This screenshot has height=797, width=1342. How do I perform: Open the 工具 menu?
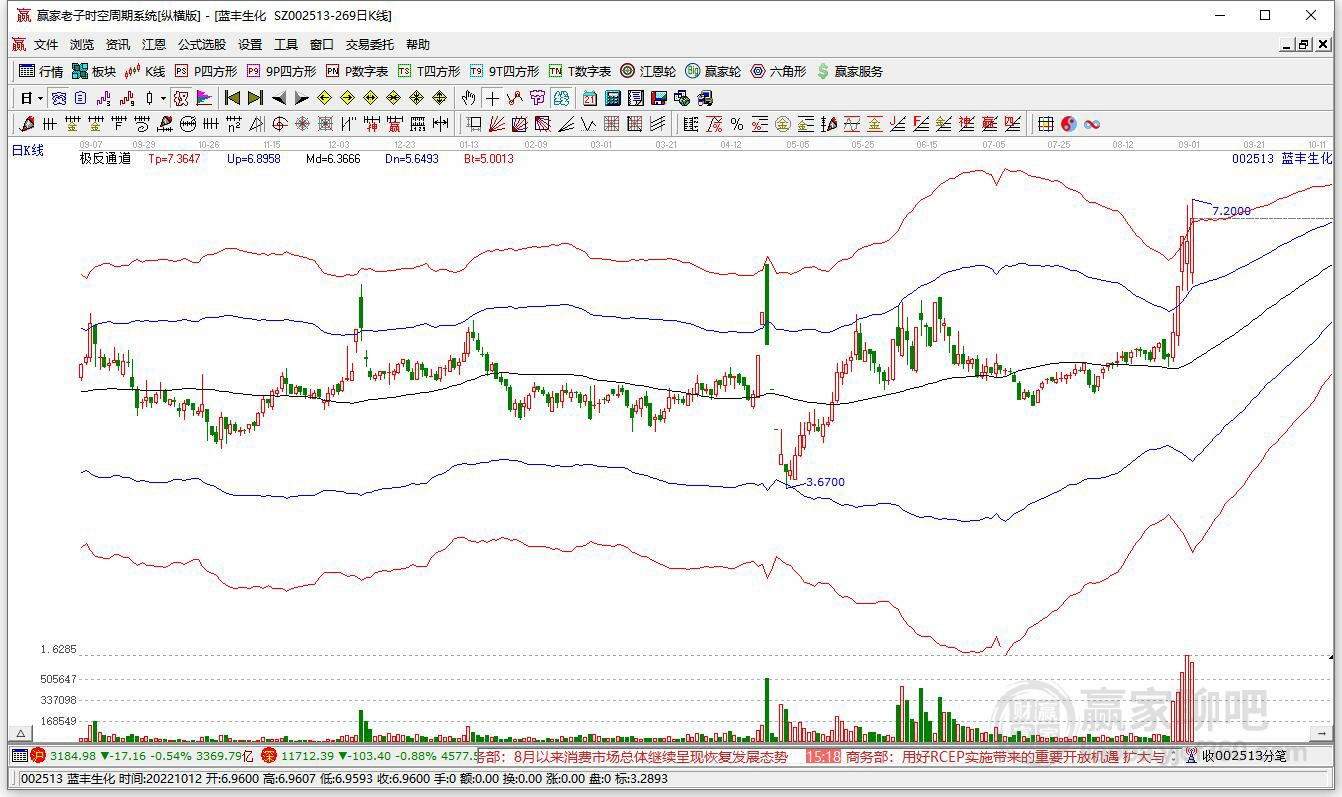[286, 45]
